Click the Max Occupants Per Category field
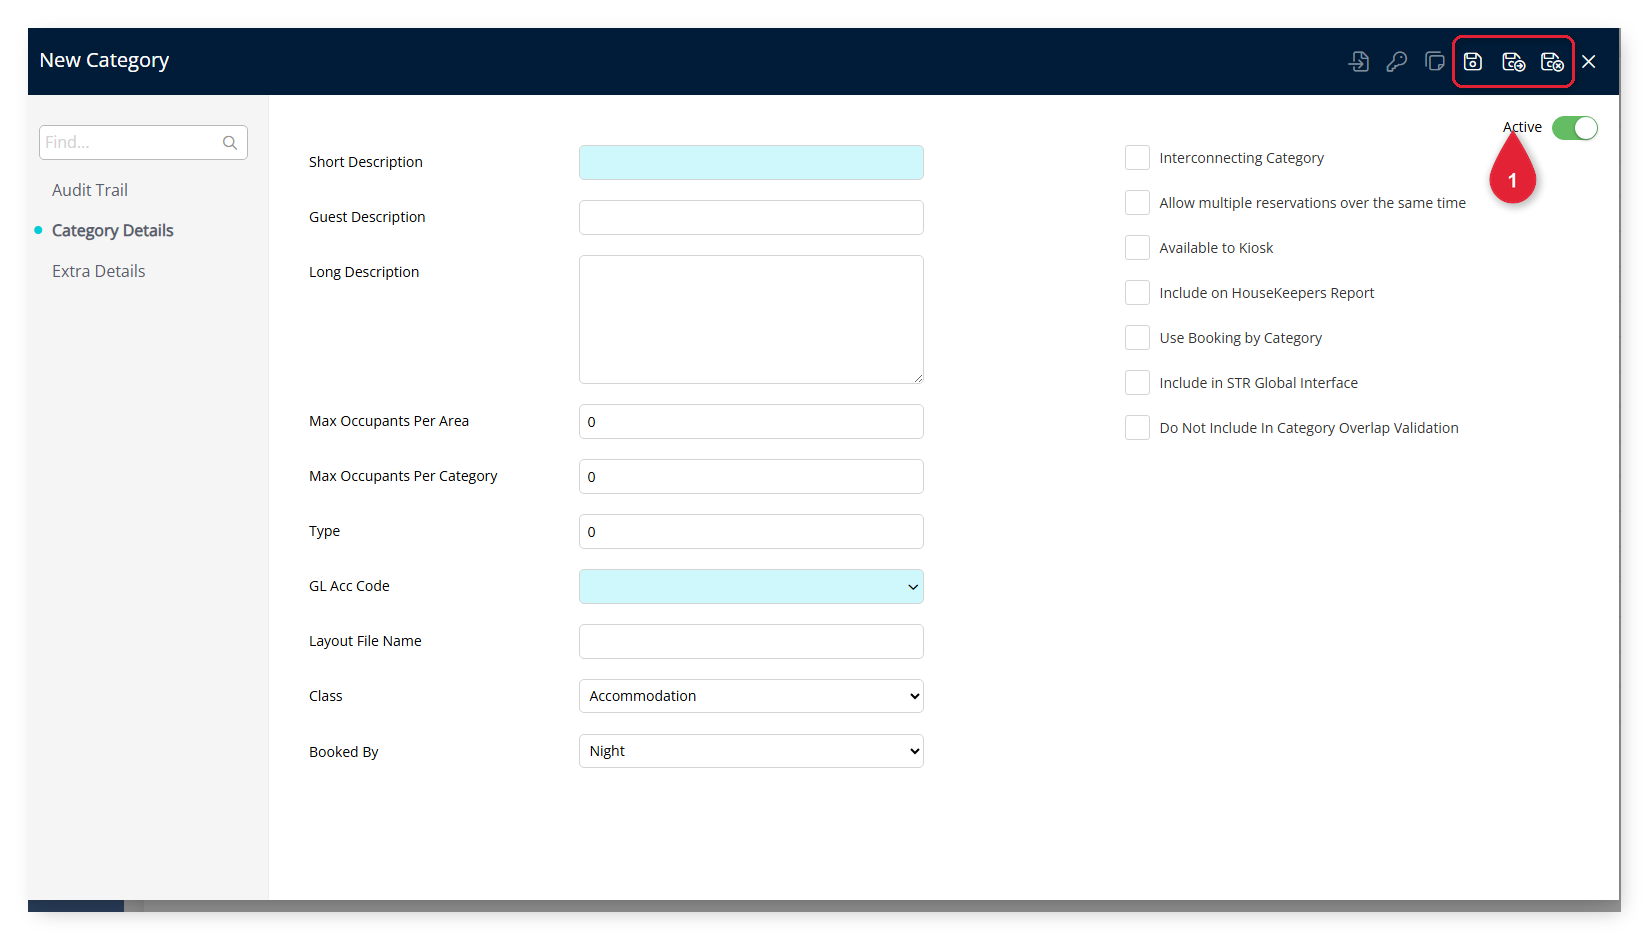Screen dimensions: 1649x940 751,477
